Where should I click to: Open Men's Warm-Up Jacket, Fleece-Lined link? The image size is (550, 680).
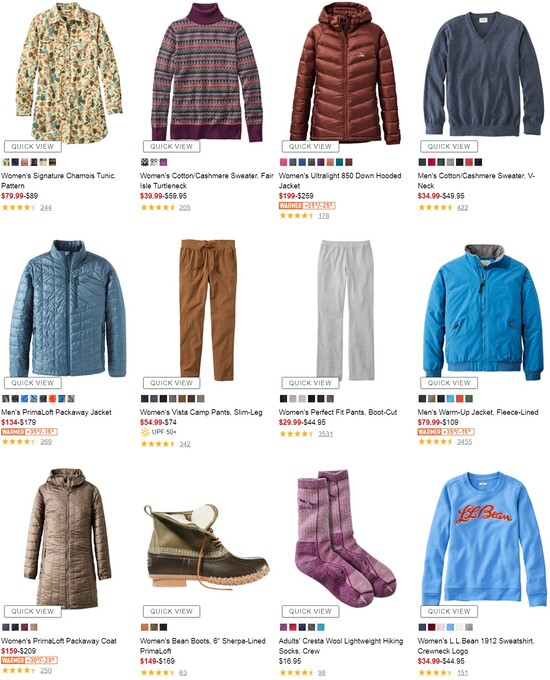(478, 412)
